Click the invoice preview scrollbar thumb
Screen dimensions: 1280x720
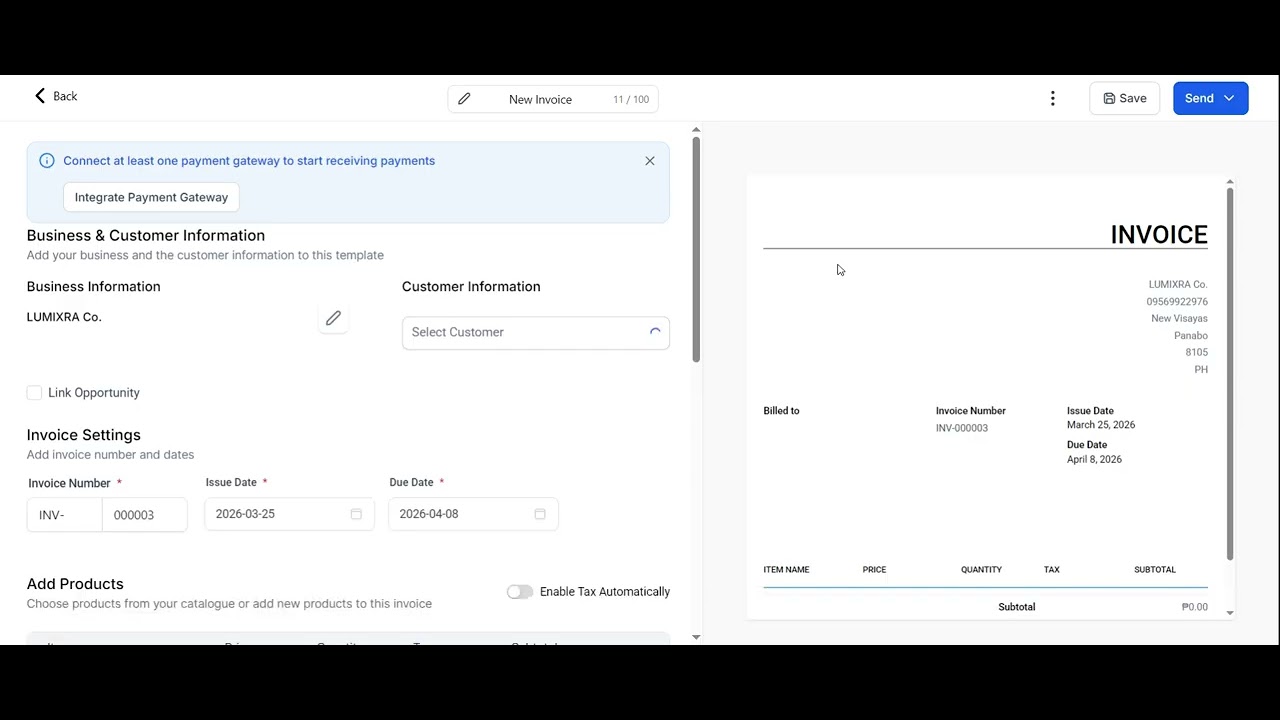point(1230,374)
